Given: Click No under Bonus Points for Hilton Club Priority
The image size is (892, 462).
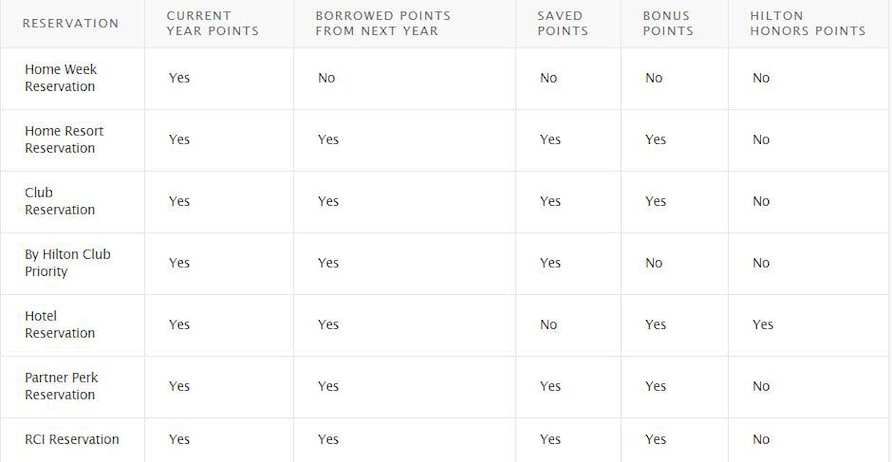Looking at the screenshot, I should (654, 263).
